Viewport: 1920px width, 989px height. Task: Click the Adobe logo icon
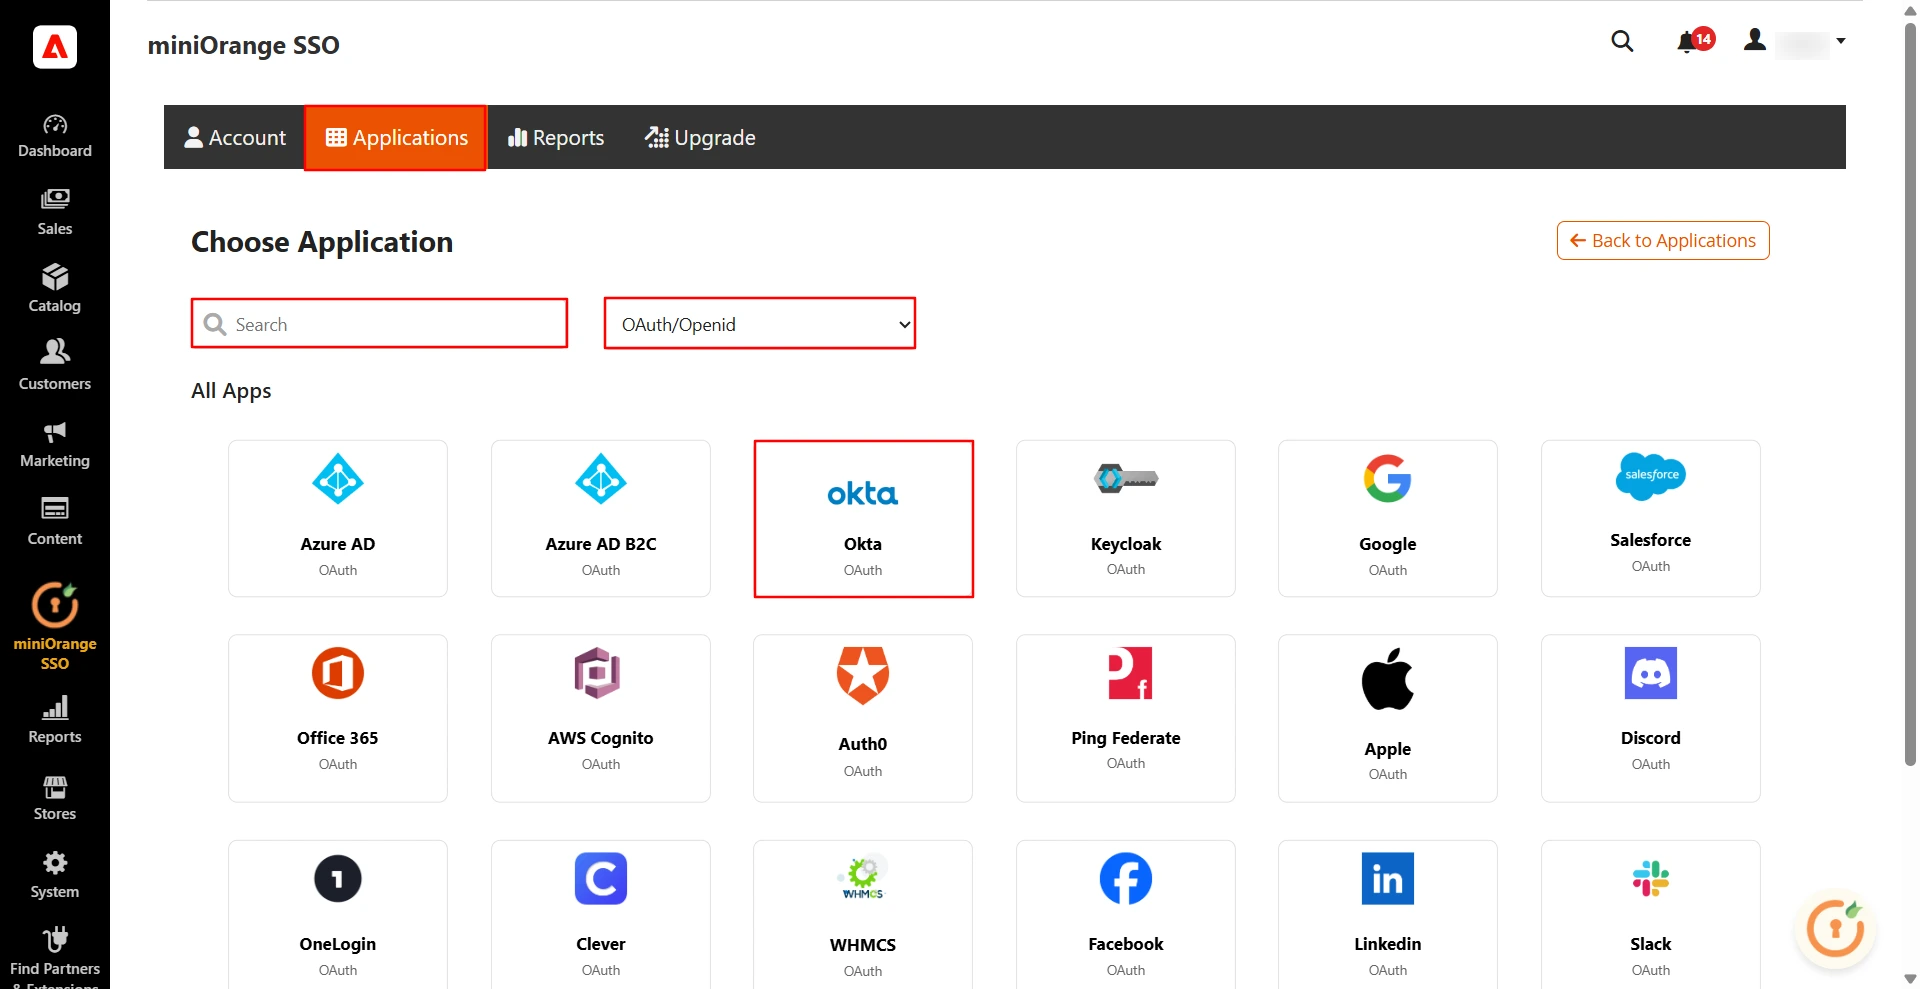[x=55, y=46]
